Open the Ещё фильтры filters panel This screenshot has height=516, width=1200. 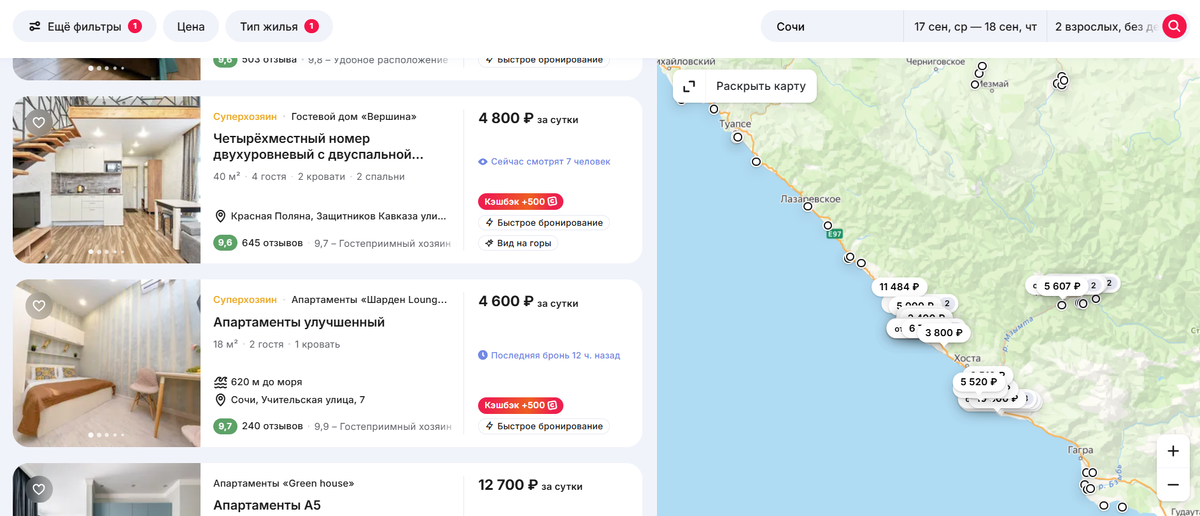pyautogui.click(x=85, y=26)
